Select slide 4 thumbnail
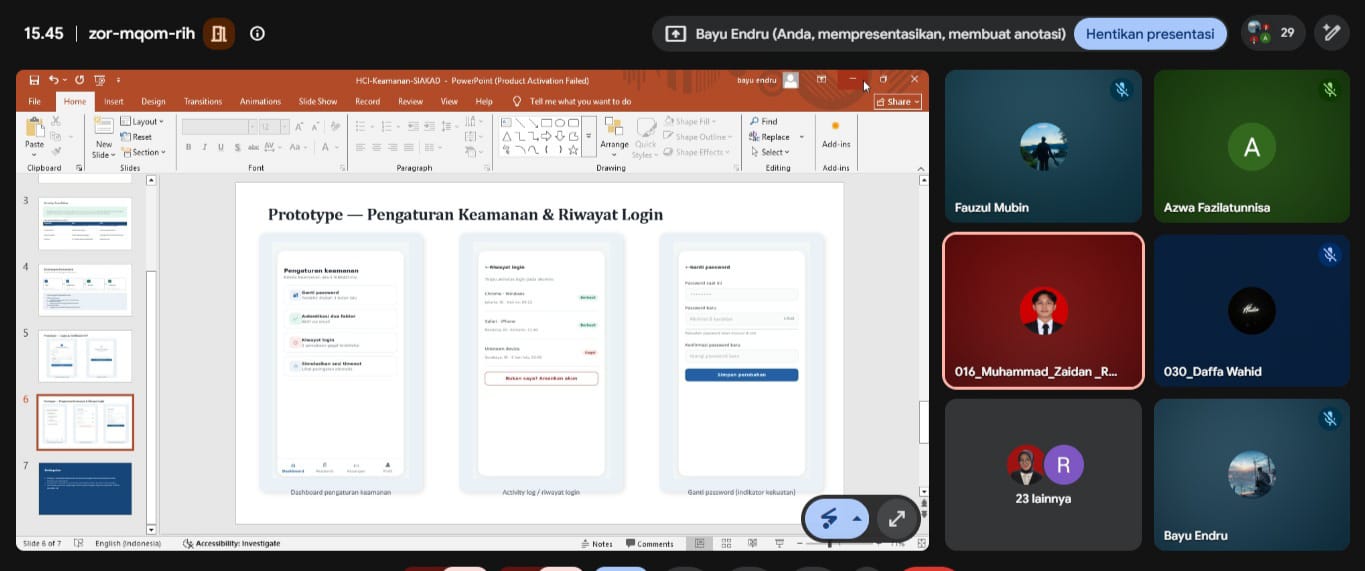Viewport: 1365px width, 571px height. tap(85, 289)
